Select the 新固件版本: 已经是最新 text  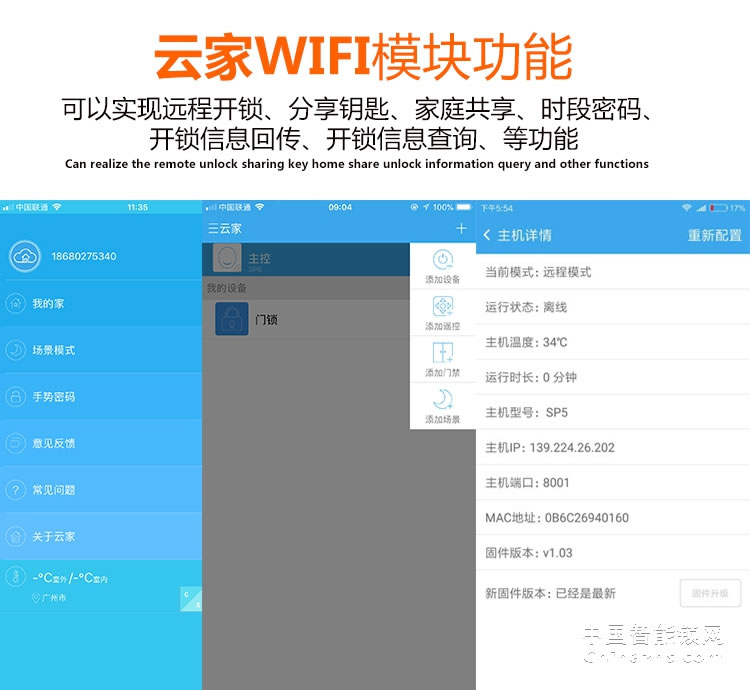(x=551, y=593)
